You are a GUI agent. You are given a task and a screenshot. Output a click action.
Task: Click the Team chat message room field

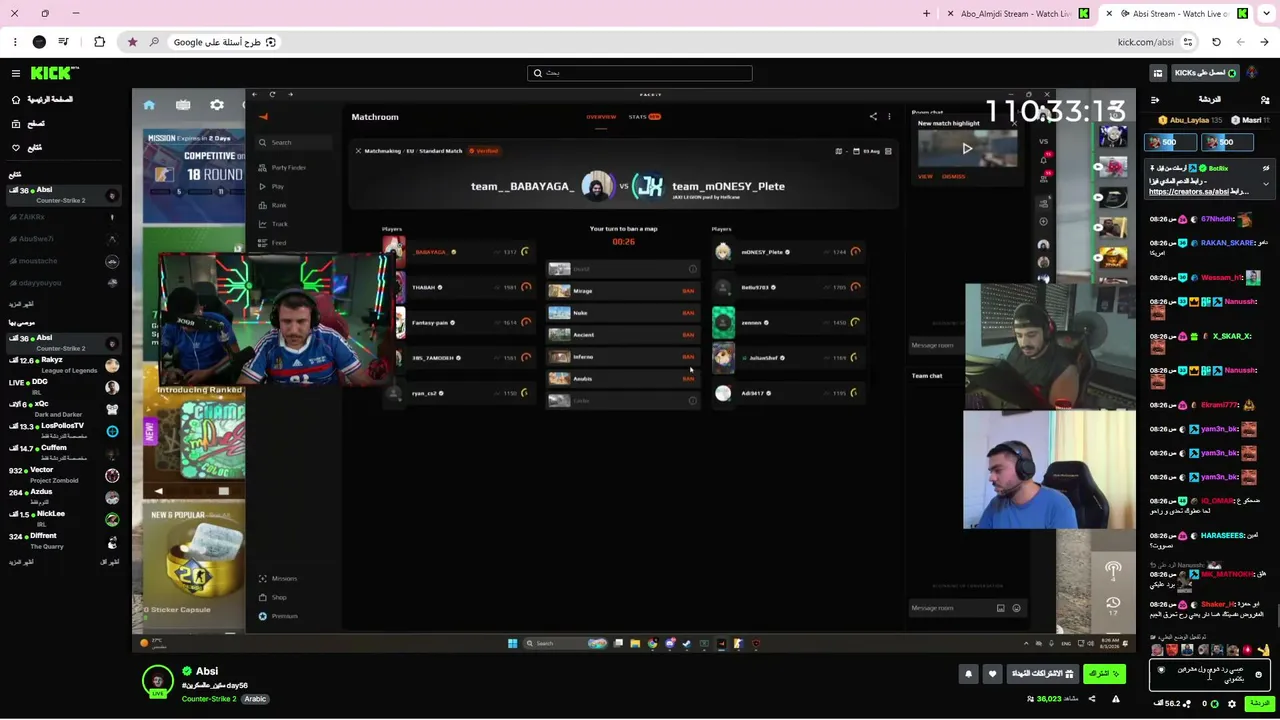point(967,608)
